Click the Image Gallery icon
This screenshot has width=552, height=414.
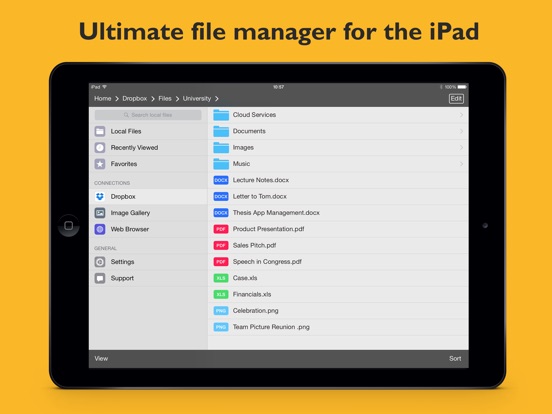pos(100,213)
